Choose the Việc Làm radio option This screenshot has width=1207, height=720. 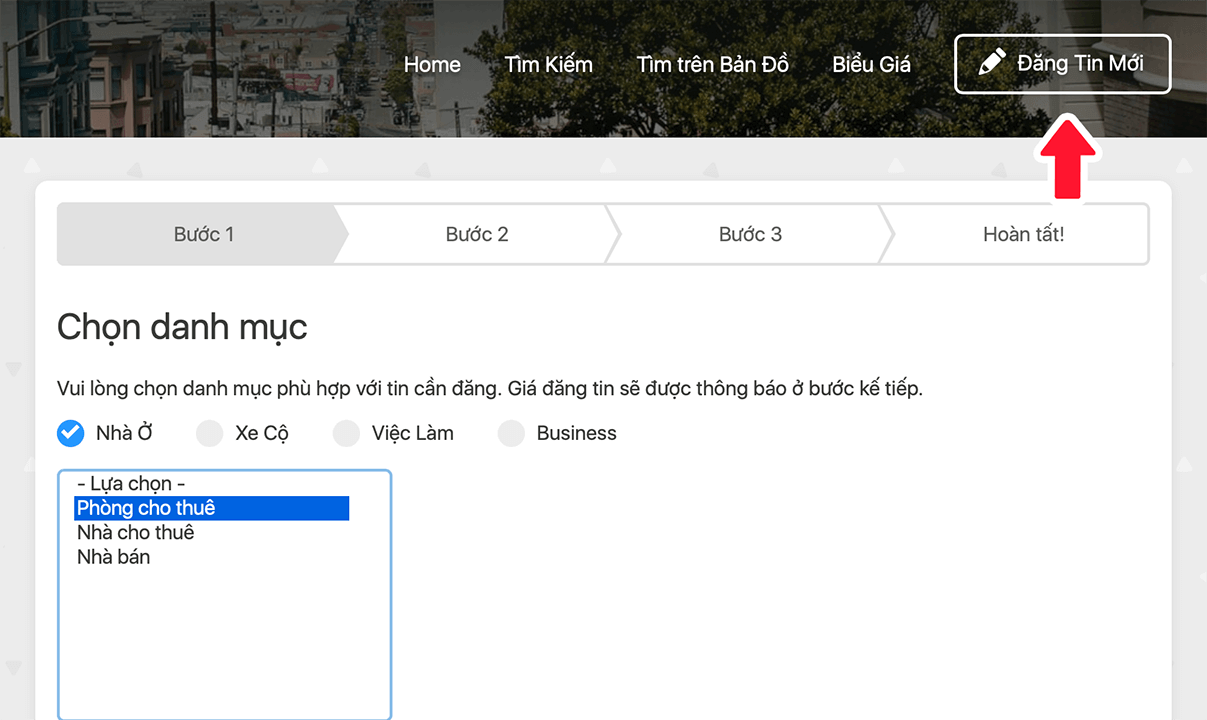pos(346,433)
